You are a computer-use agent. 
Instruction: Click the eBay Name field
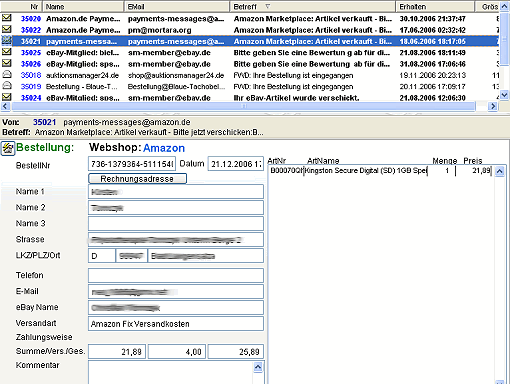(x=176, y=308)
